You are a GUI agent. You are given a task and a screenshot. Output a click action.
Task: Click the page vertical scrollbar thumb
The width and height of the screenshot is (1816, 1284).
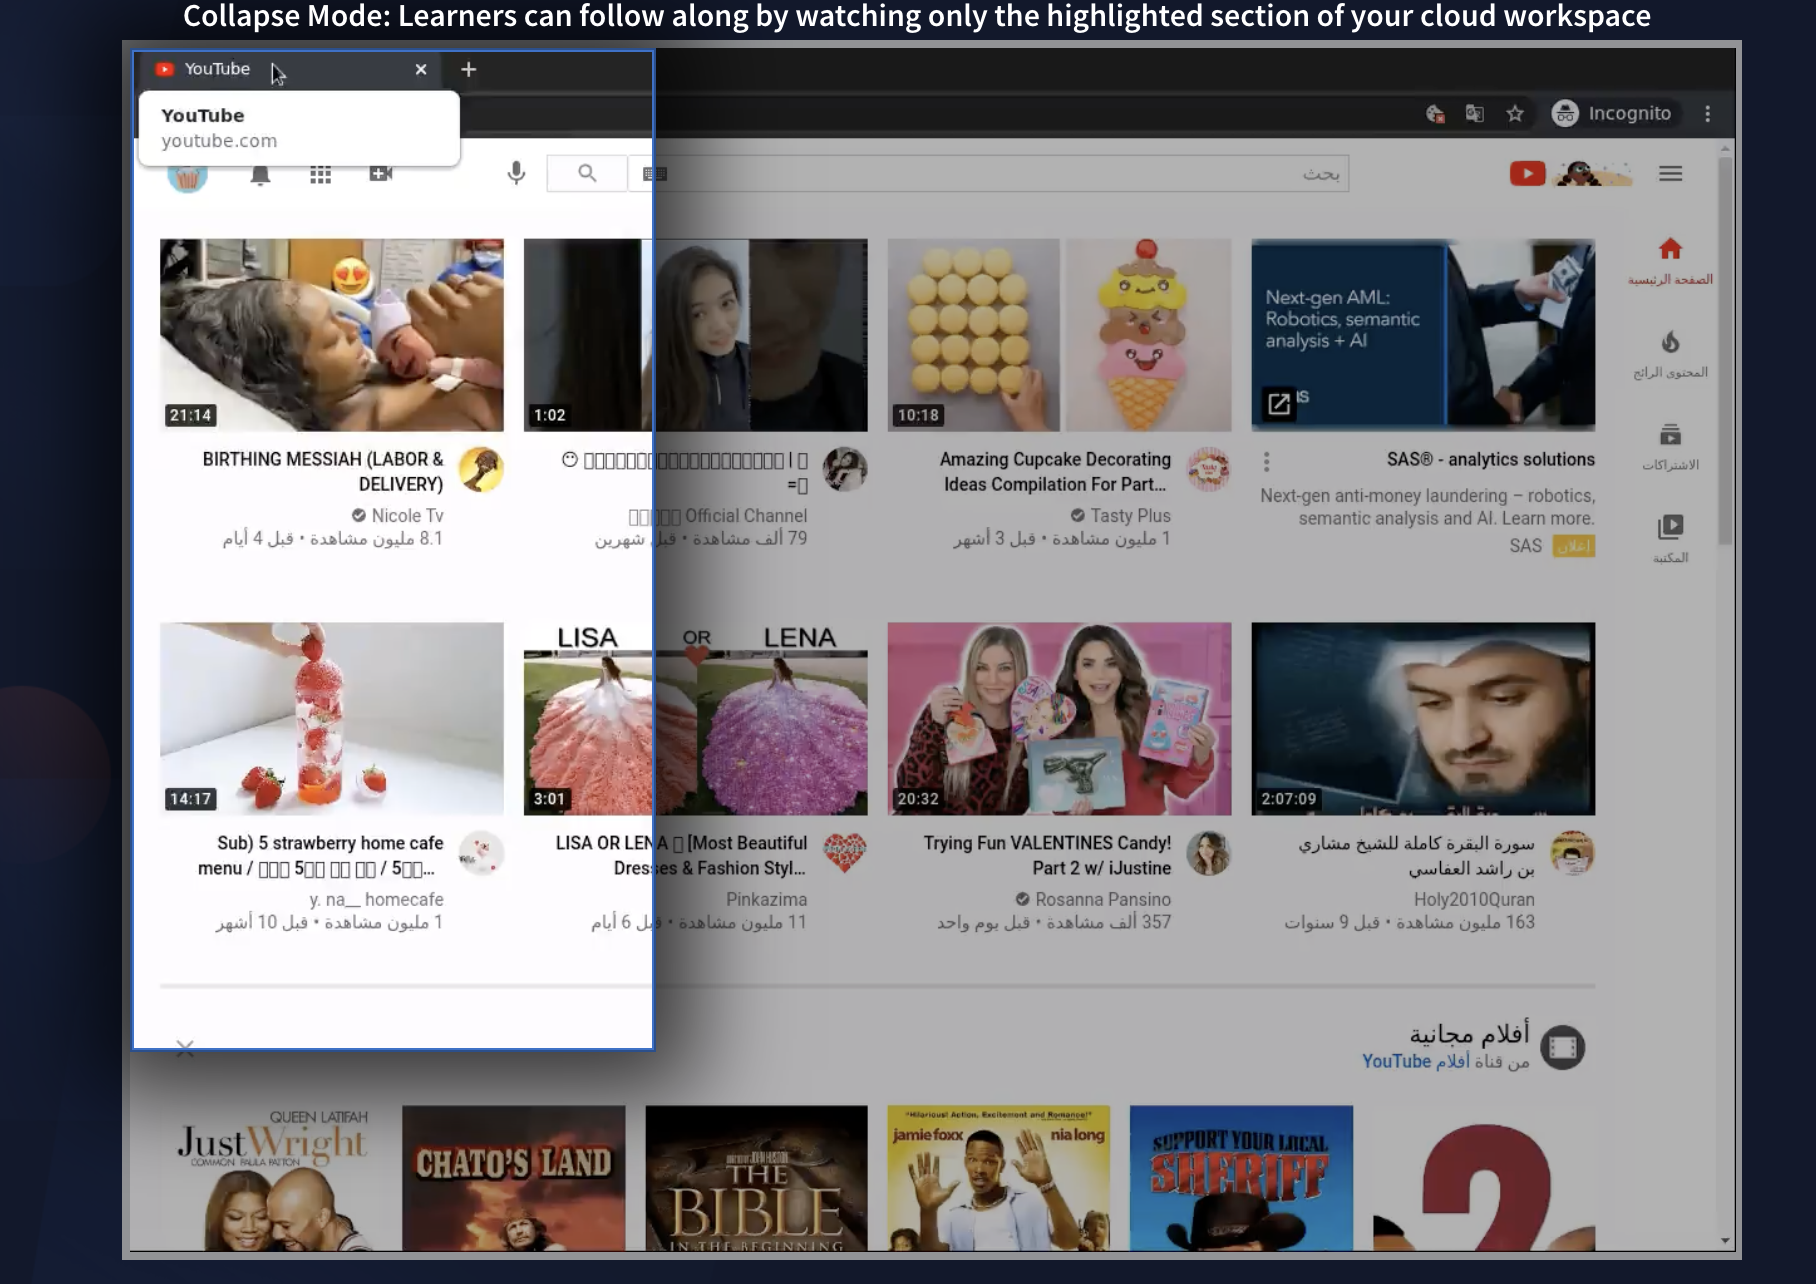(1725, 350)
